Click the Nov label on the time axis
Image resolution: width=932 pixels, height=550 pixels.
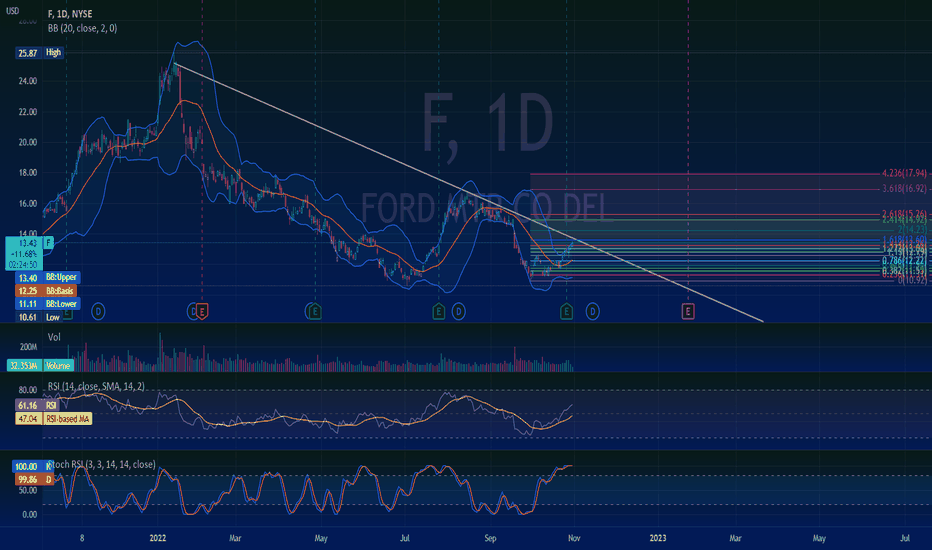(x=574, y=538)
